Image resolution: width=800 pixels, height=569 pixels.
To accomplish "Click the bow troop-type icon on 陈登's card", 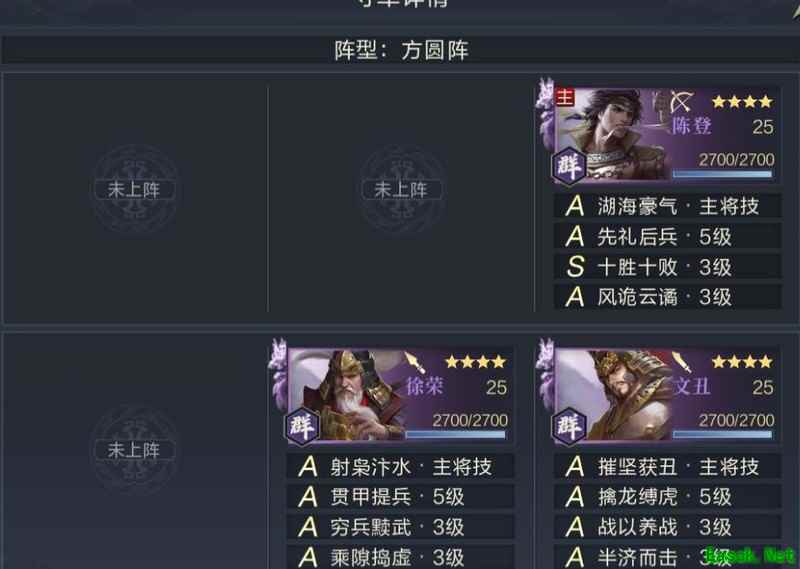I will tap(681, 102).
